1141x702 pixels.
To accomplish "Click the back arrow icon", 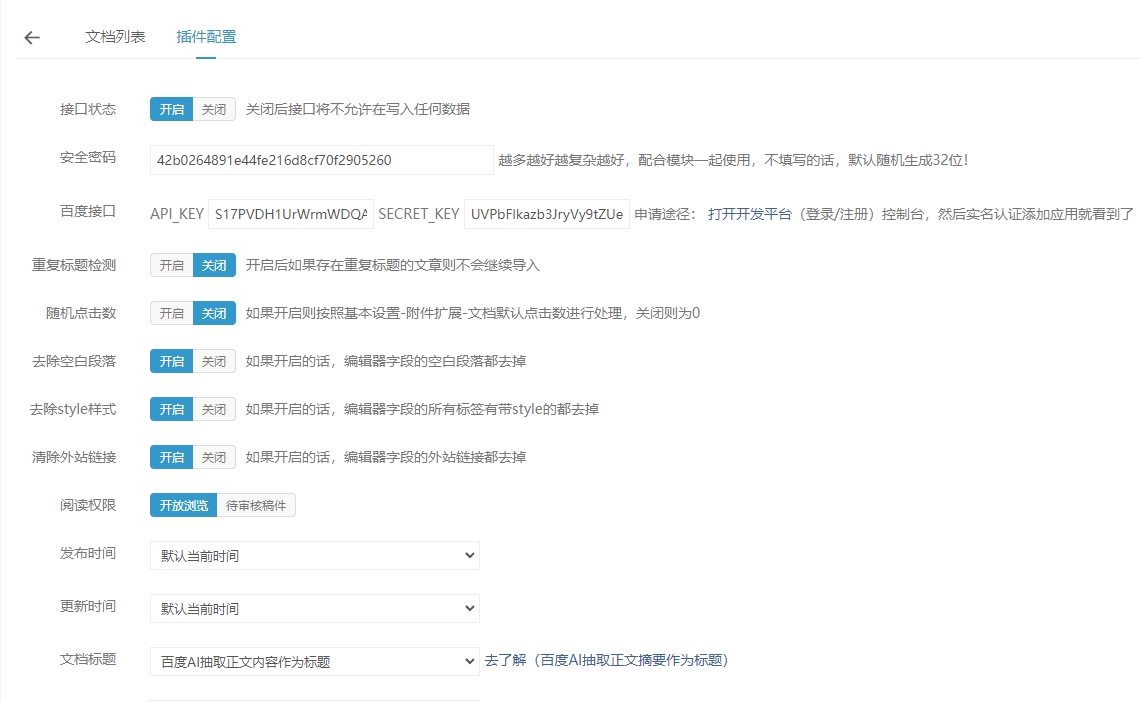I will click(x=32, y=38).
